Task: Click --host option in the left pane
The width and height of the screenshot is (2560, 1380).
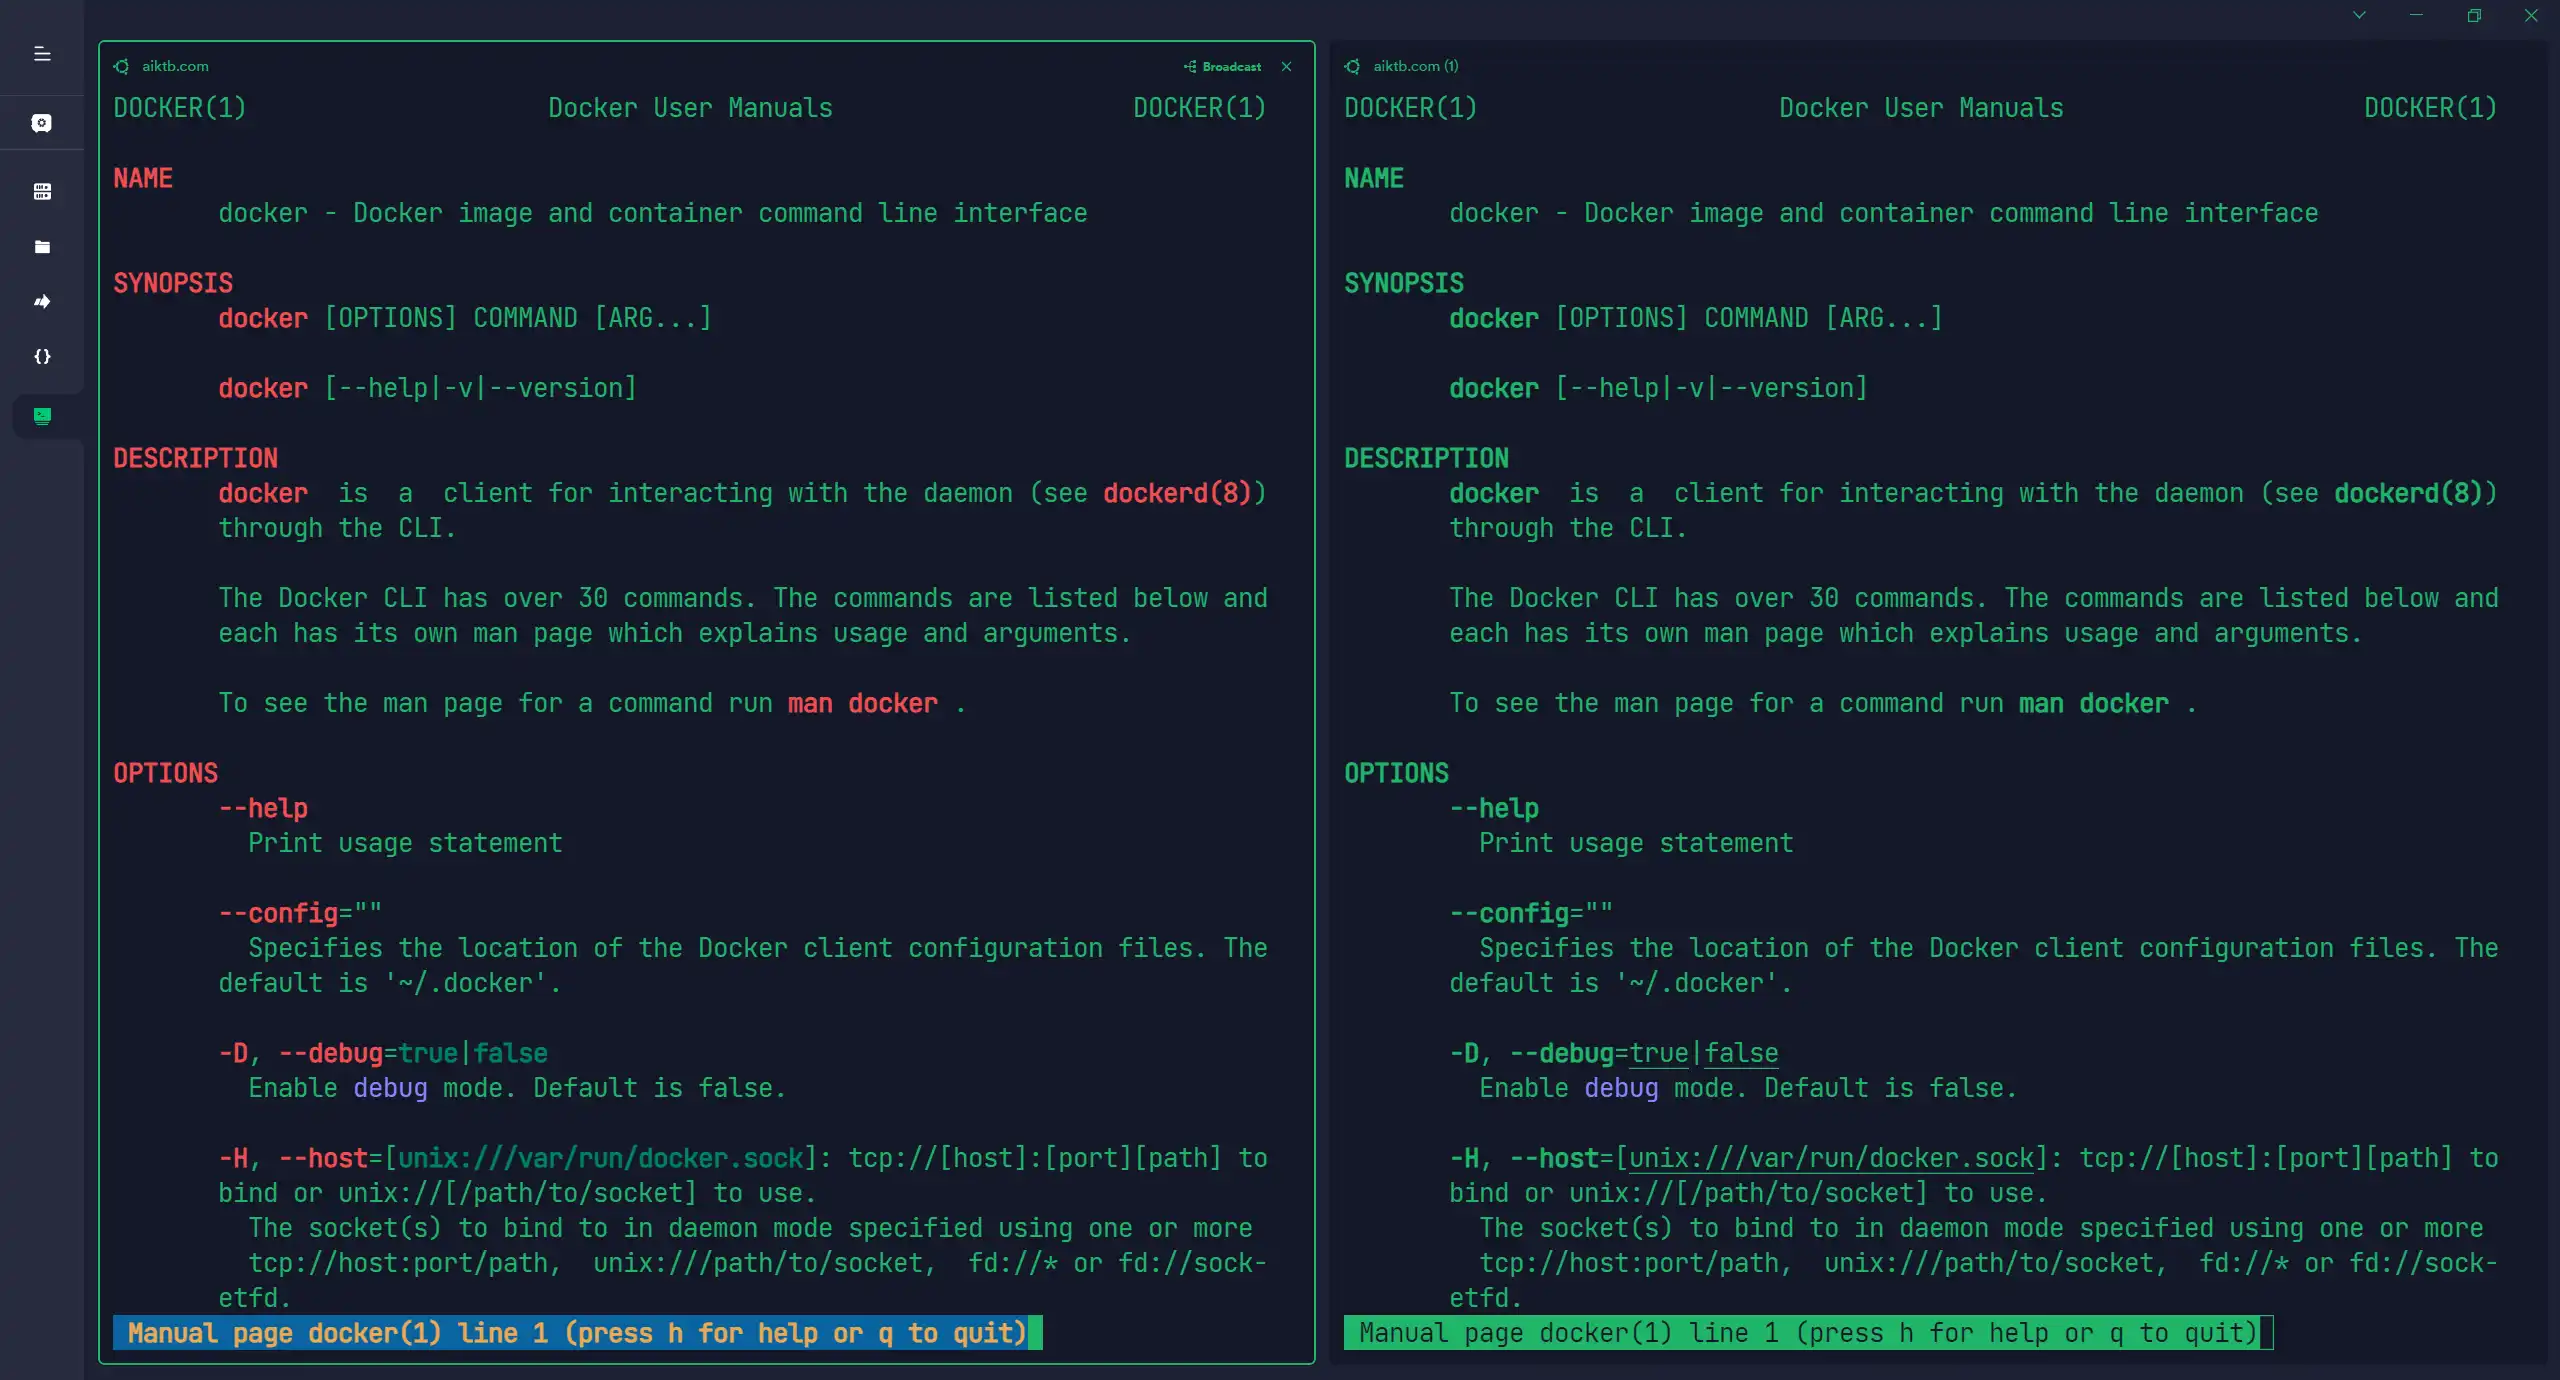Action: click(323, 1159)
